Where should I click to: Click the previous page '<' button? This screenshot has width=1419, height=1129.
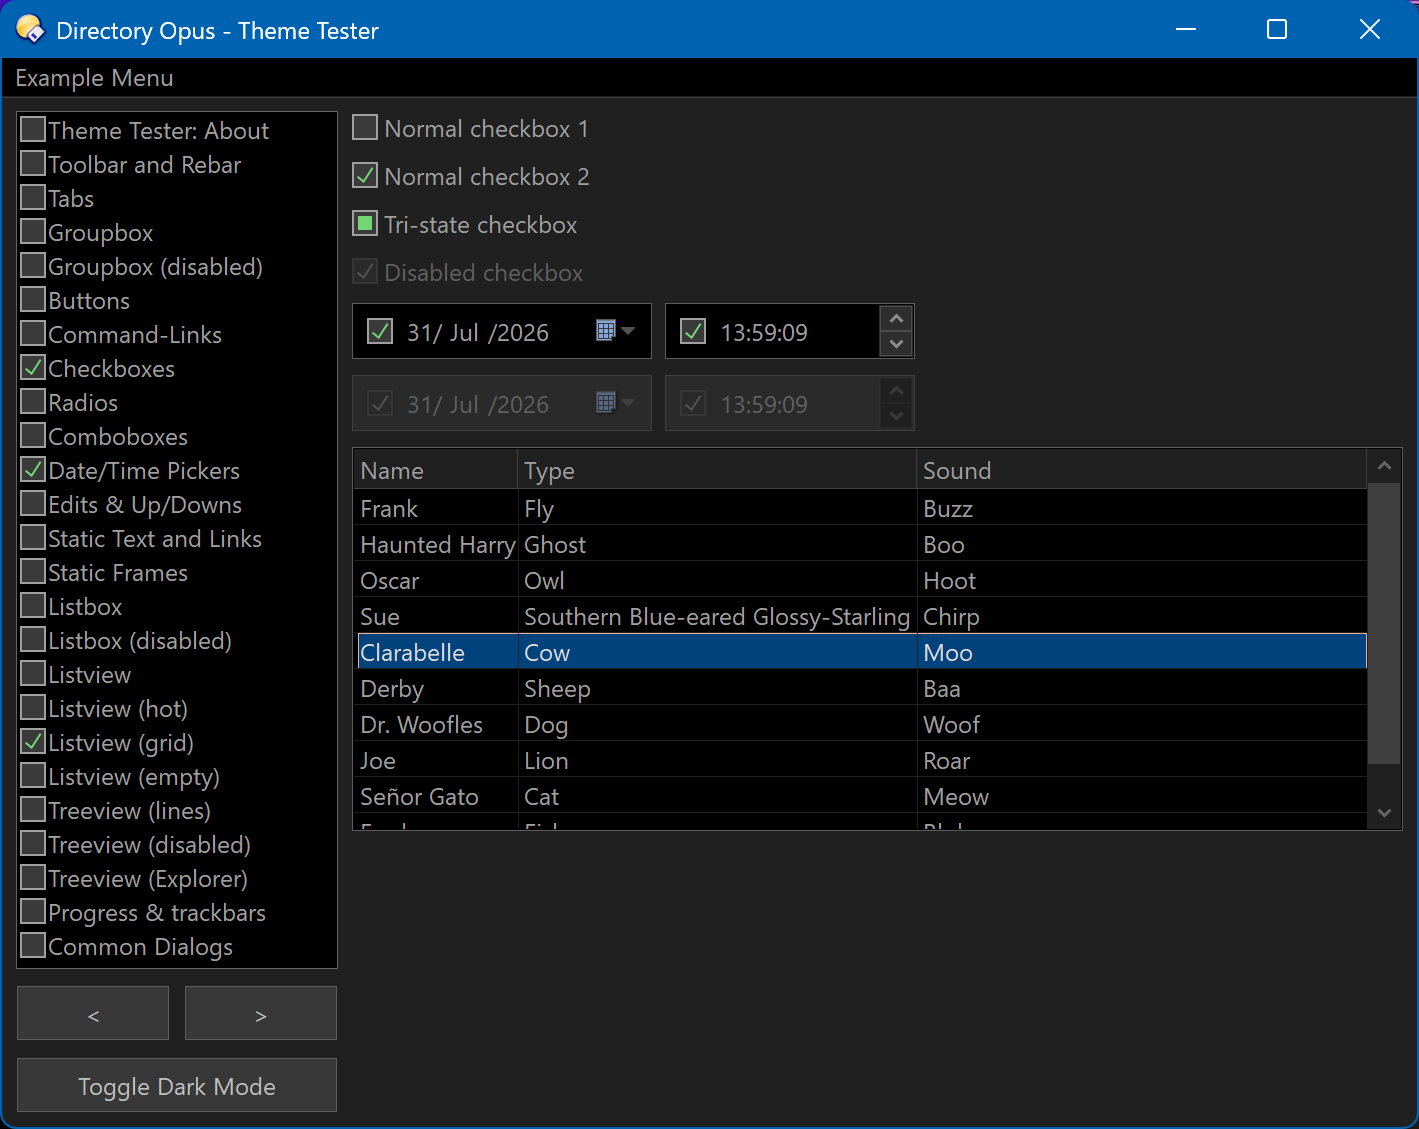click(x=93, y=1013)
